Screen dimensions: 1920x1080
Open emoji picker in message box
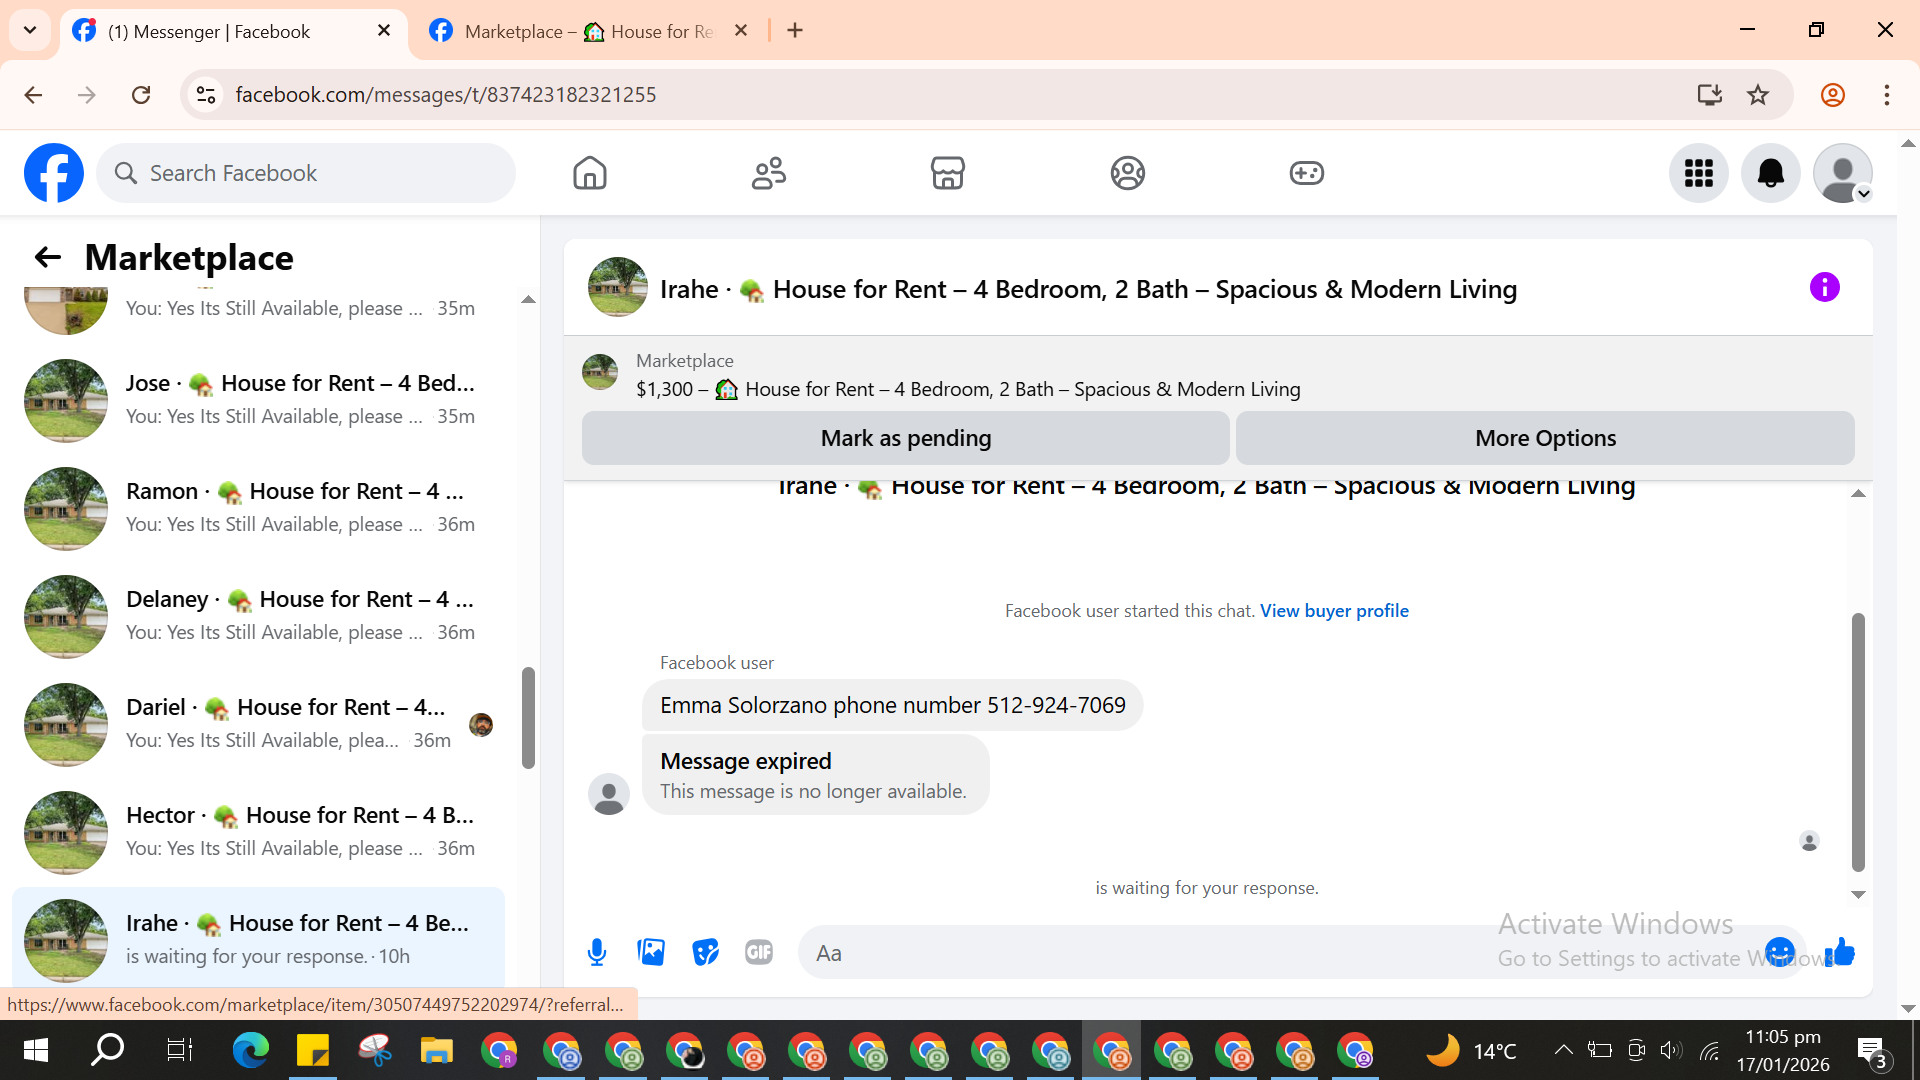[x=1779, y=952]
